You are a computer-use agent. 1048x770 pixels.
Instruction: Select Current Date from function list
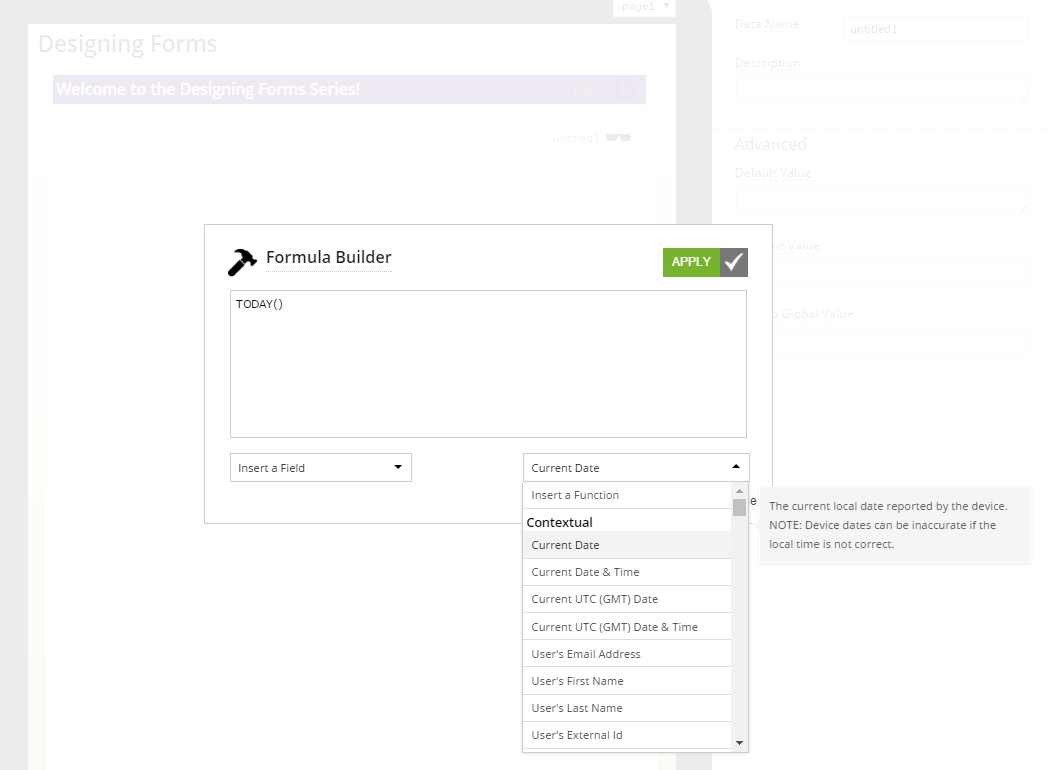point(627,545)
